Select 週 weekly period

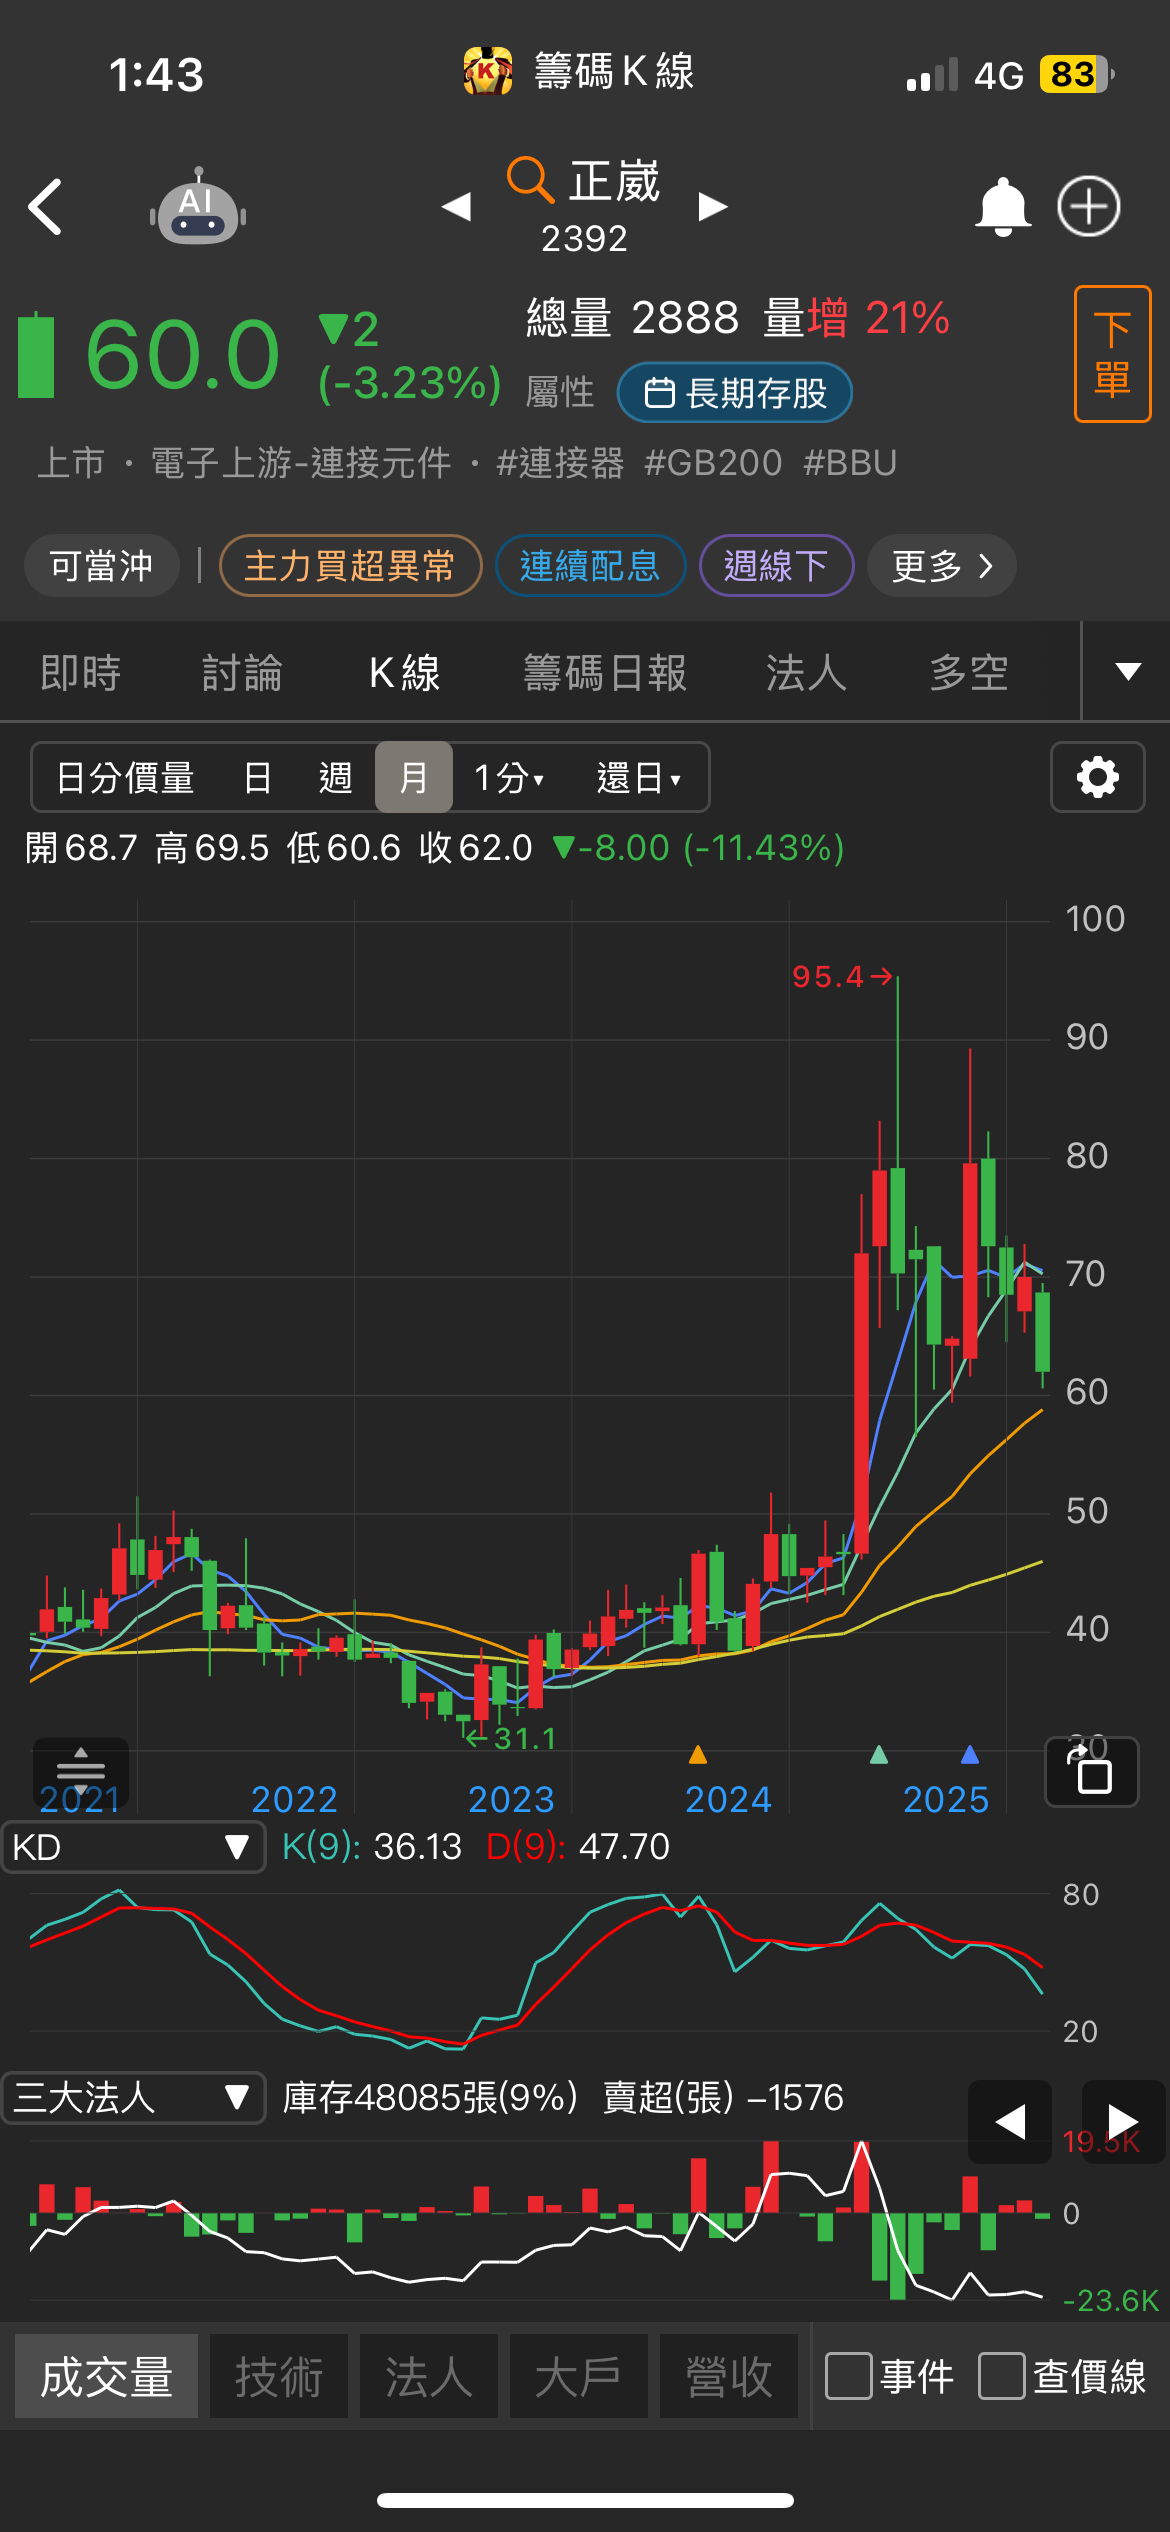[335, 777]
